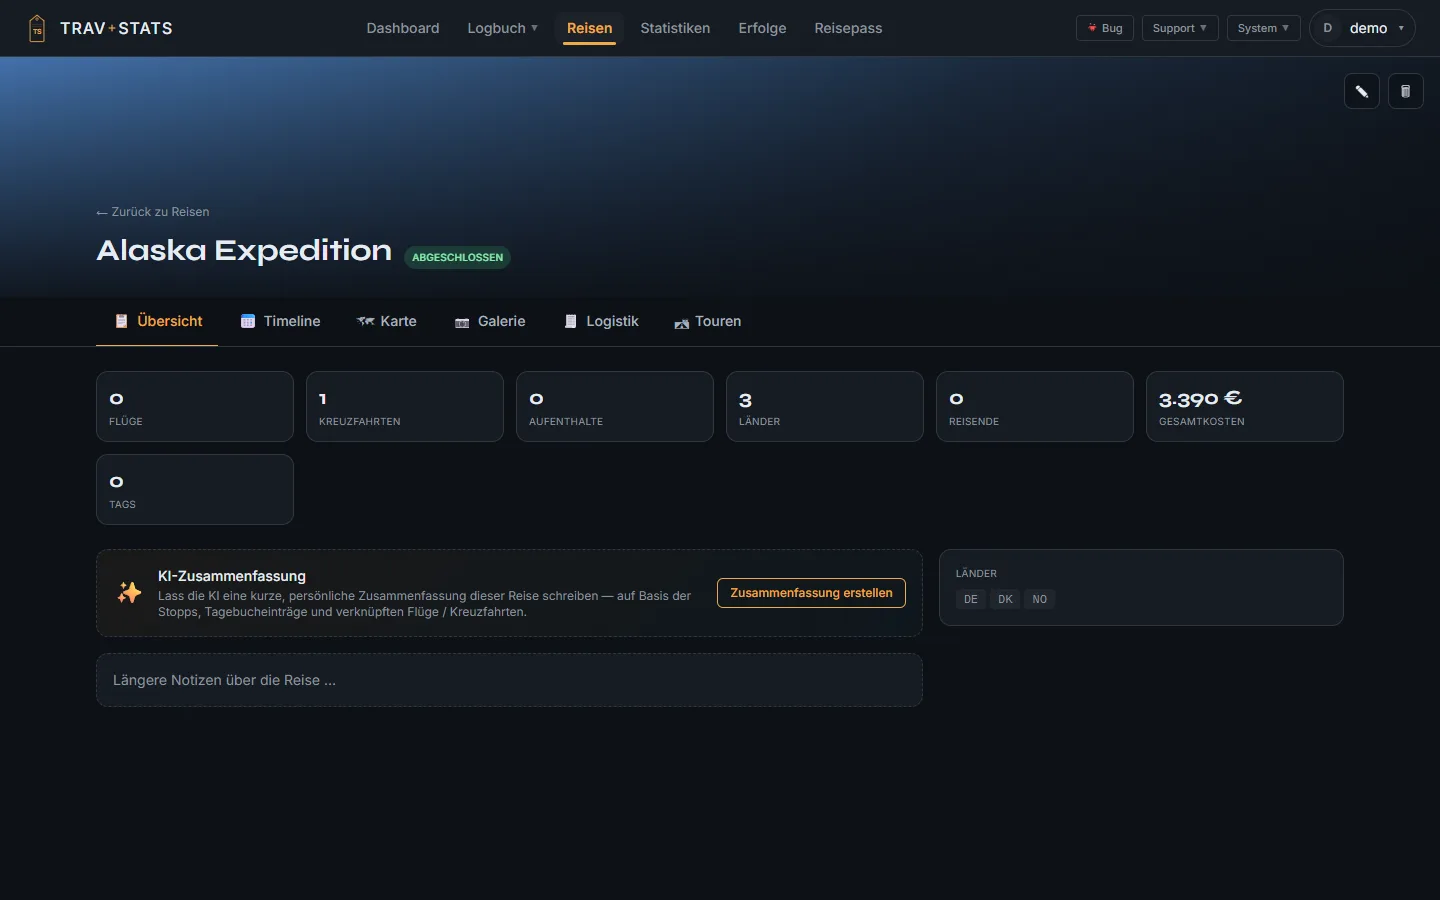Click the sparkle icon beside KI-Zusammenfassung
This screenshot has width=1440, height=900.
coord(130,593)
